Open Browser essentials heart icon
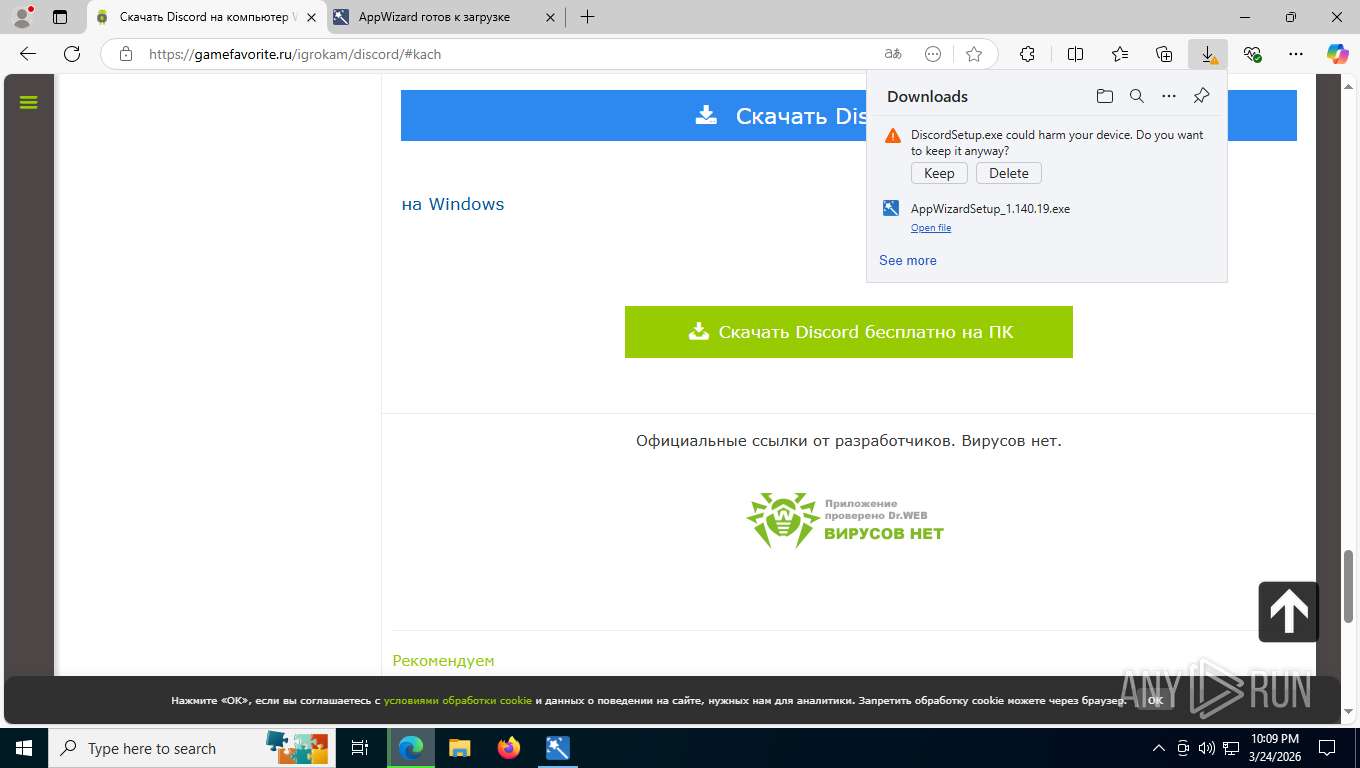This screenshot has width=1360, height=768. tap(1252, 54)
